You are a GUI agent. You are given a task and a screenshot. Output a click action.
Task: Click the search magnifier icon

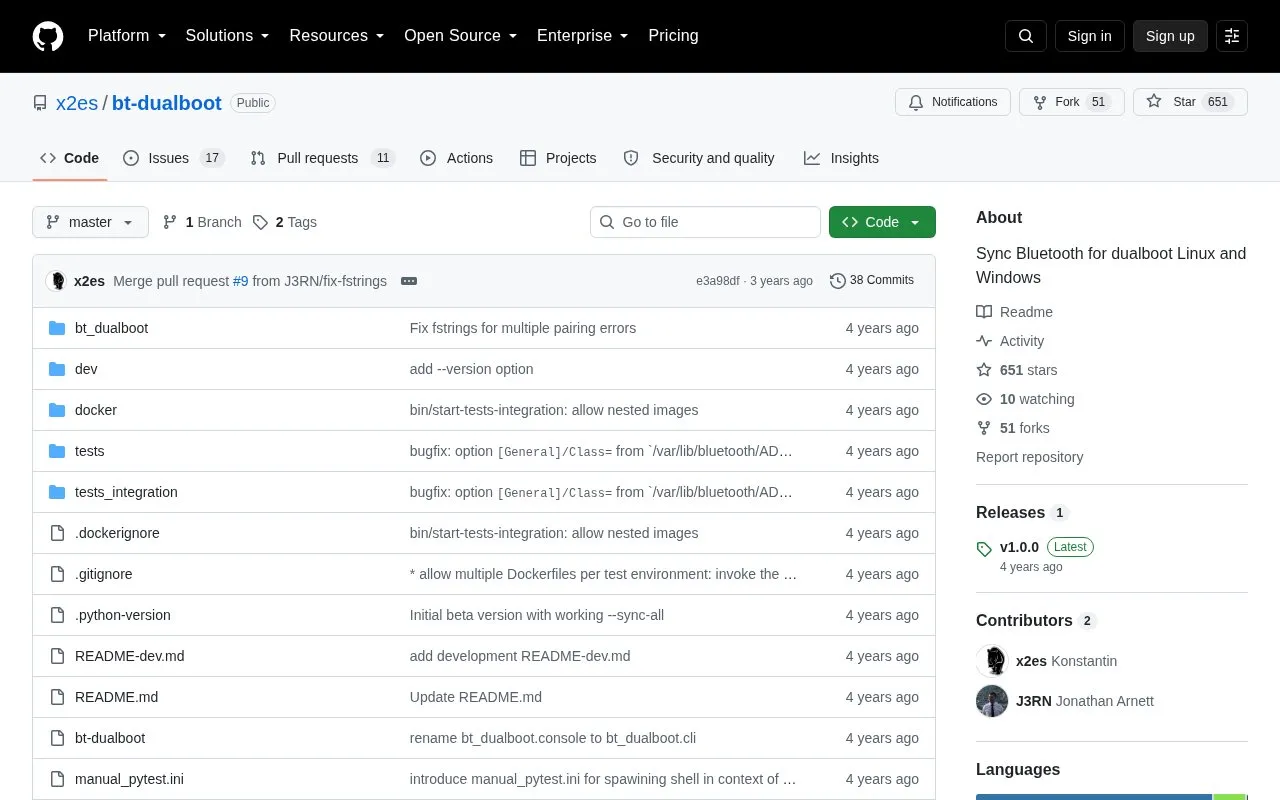[x=1026, y=36]
